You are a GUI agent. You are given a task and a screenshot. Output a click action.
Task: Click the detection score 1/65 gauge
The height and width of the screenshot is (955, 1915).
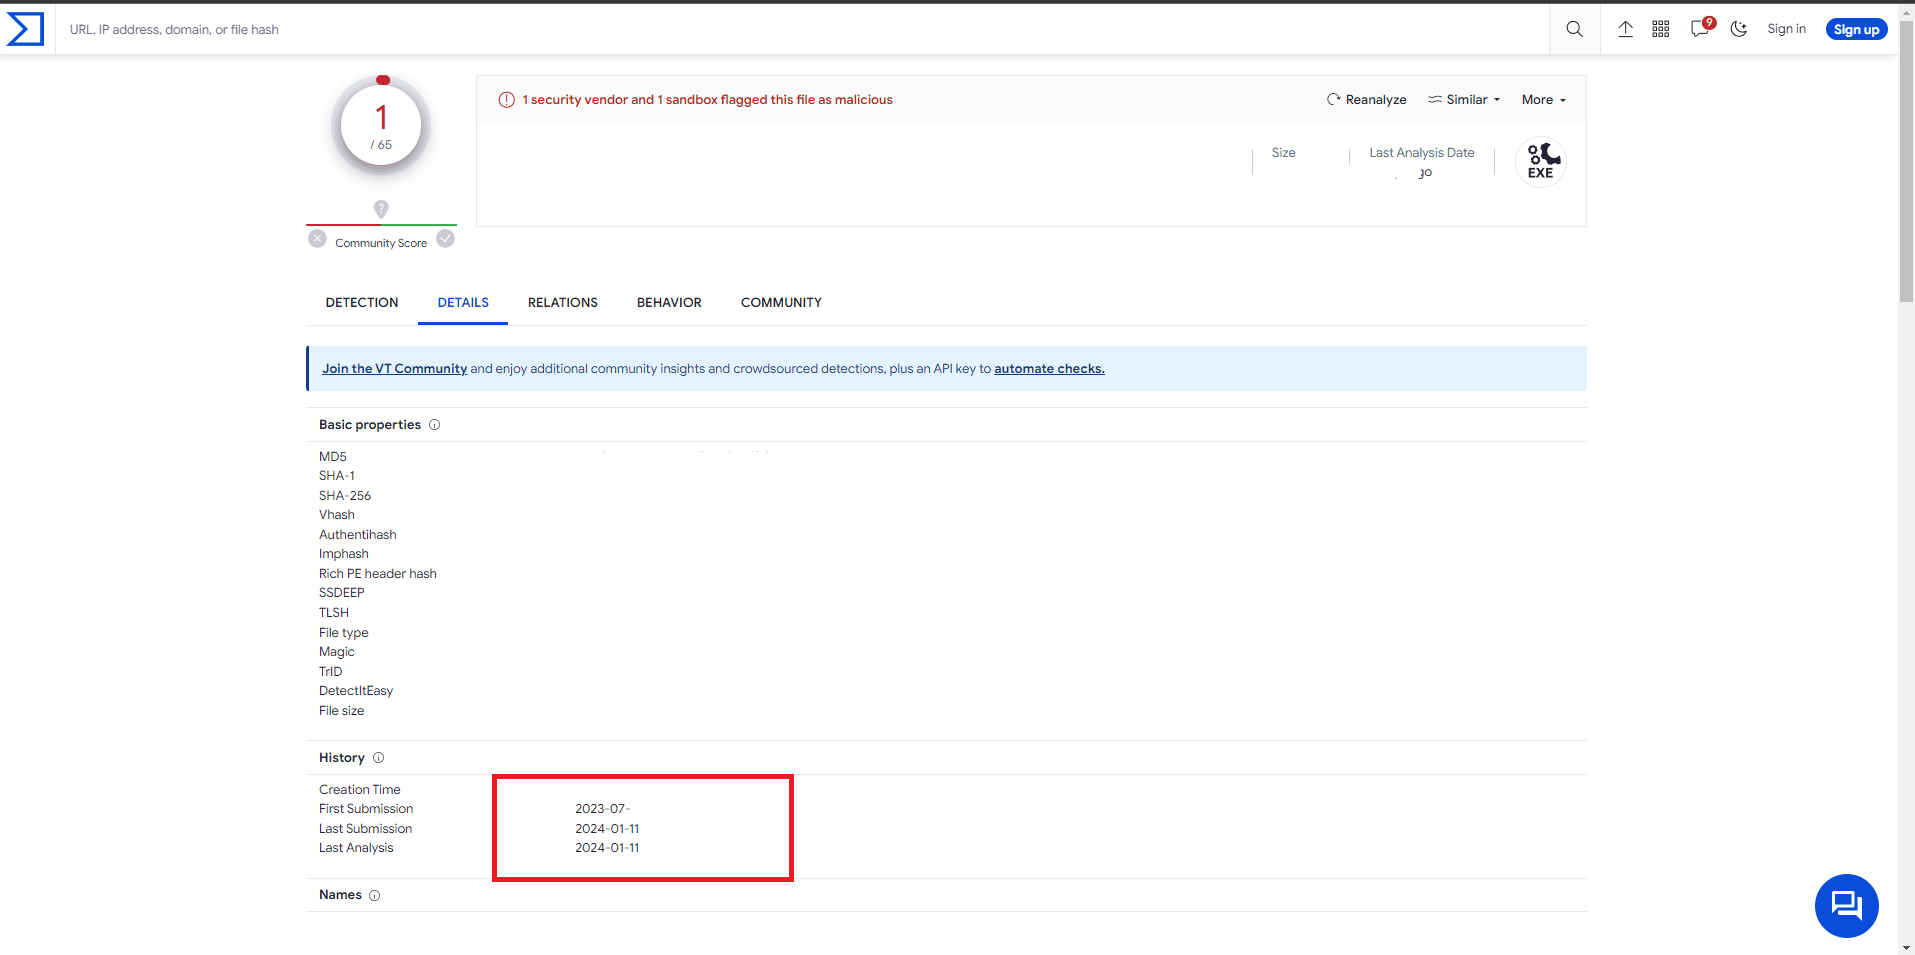pyautogui.click(x=381, y=127)
